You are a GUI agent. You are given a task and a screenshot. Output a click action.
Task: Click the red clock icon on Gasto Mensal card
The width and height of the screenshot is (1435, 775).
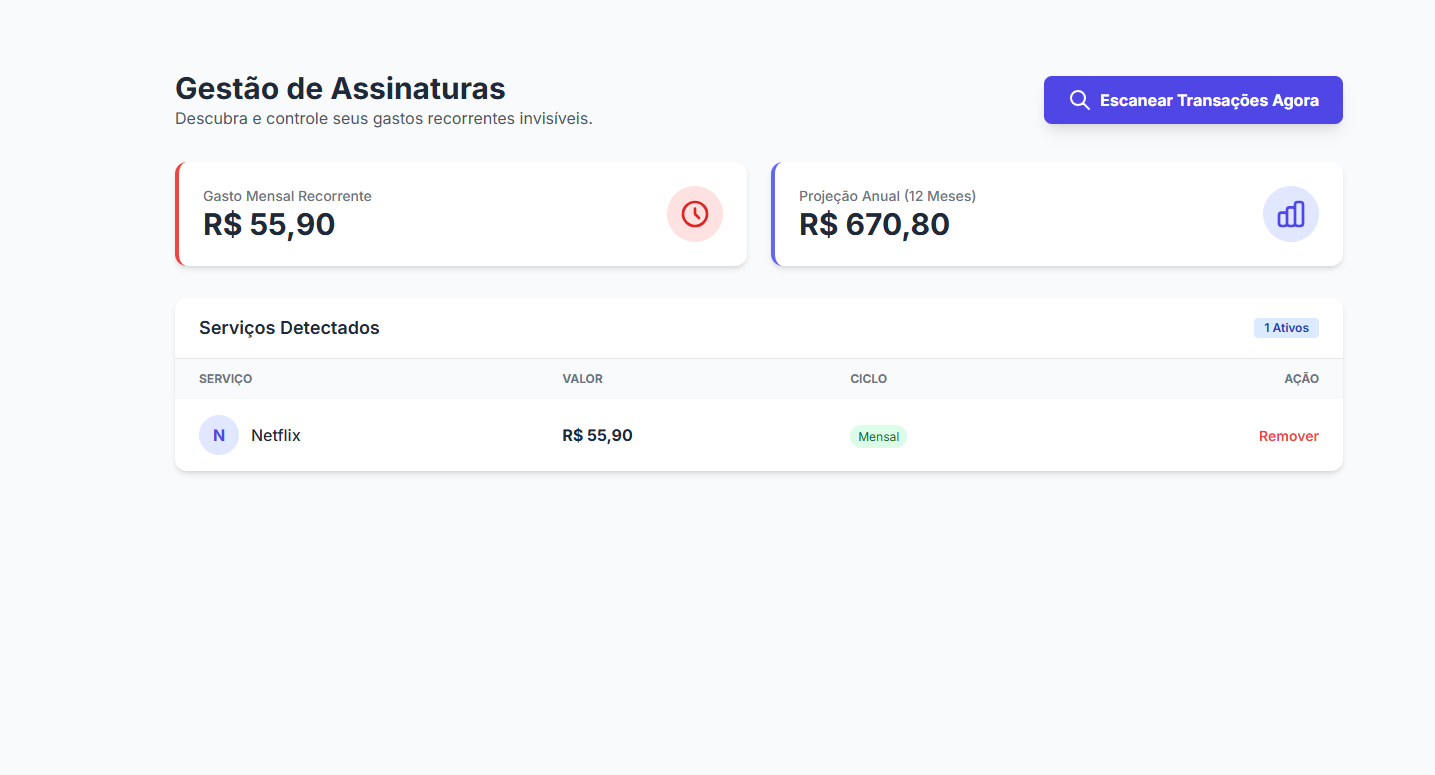(694, 214)
